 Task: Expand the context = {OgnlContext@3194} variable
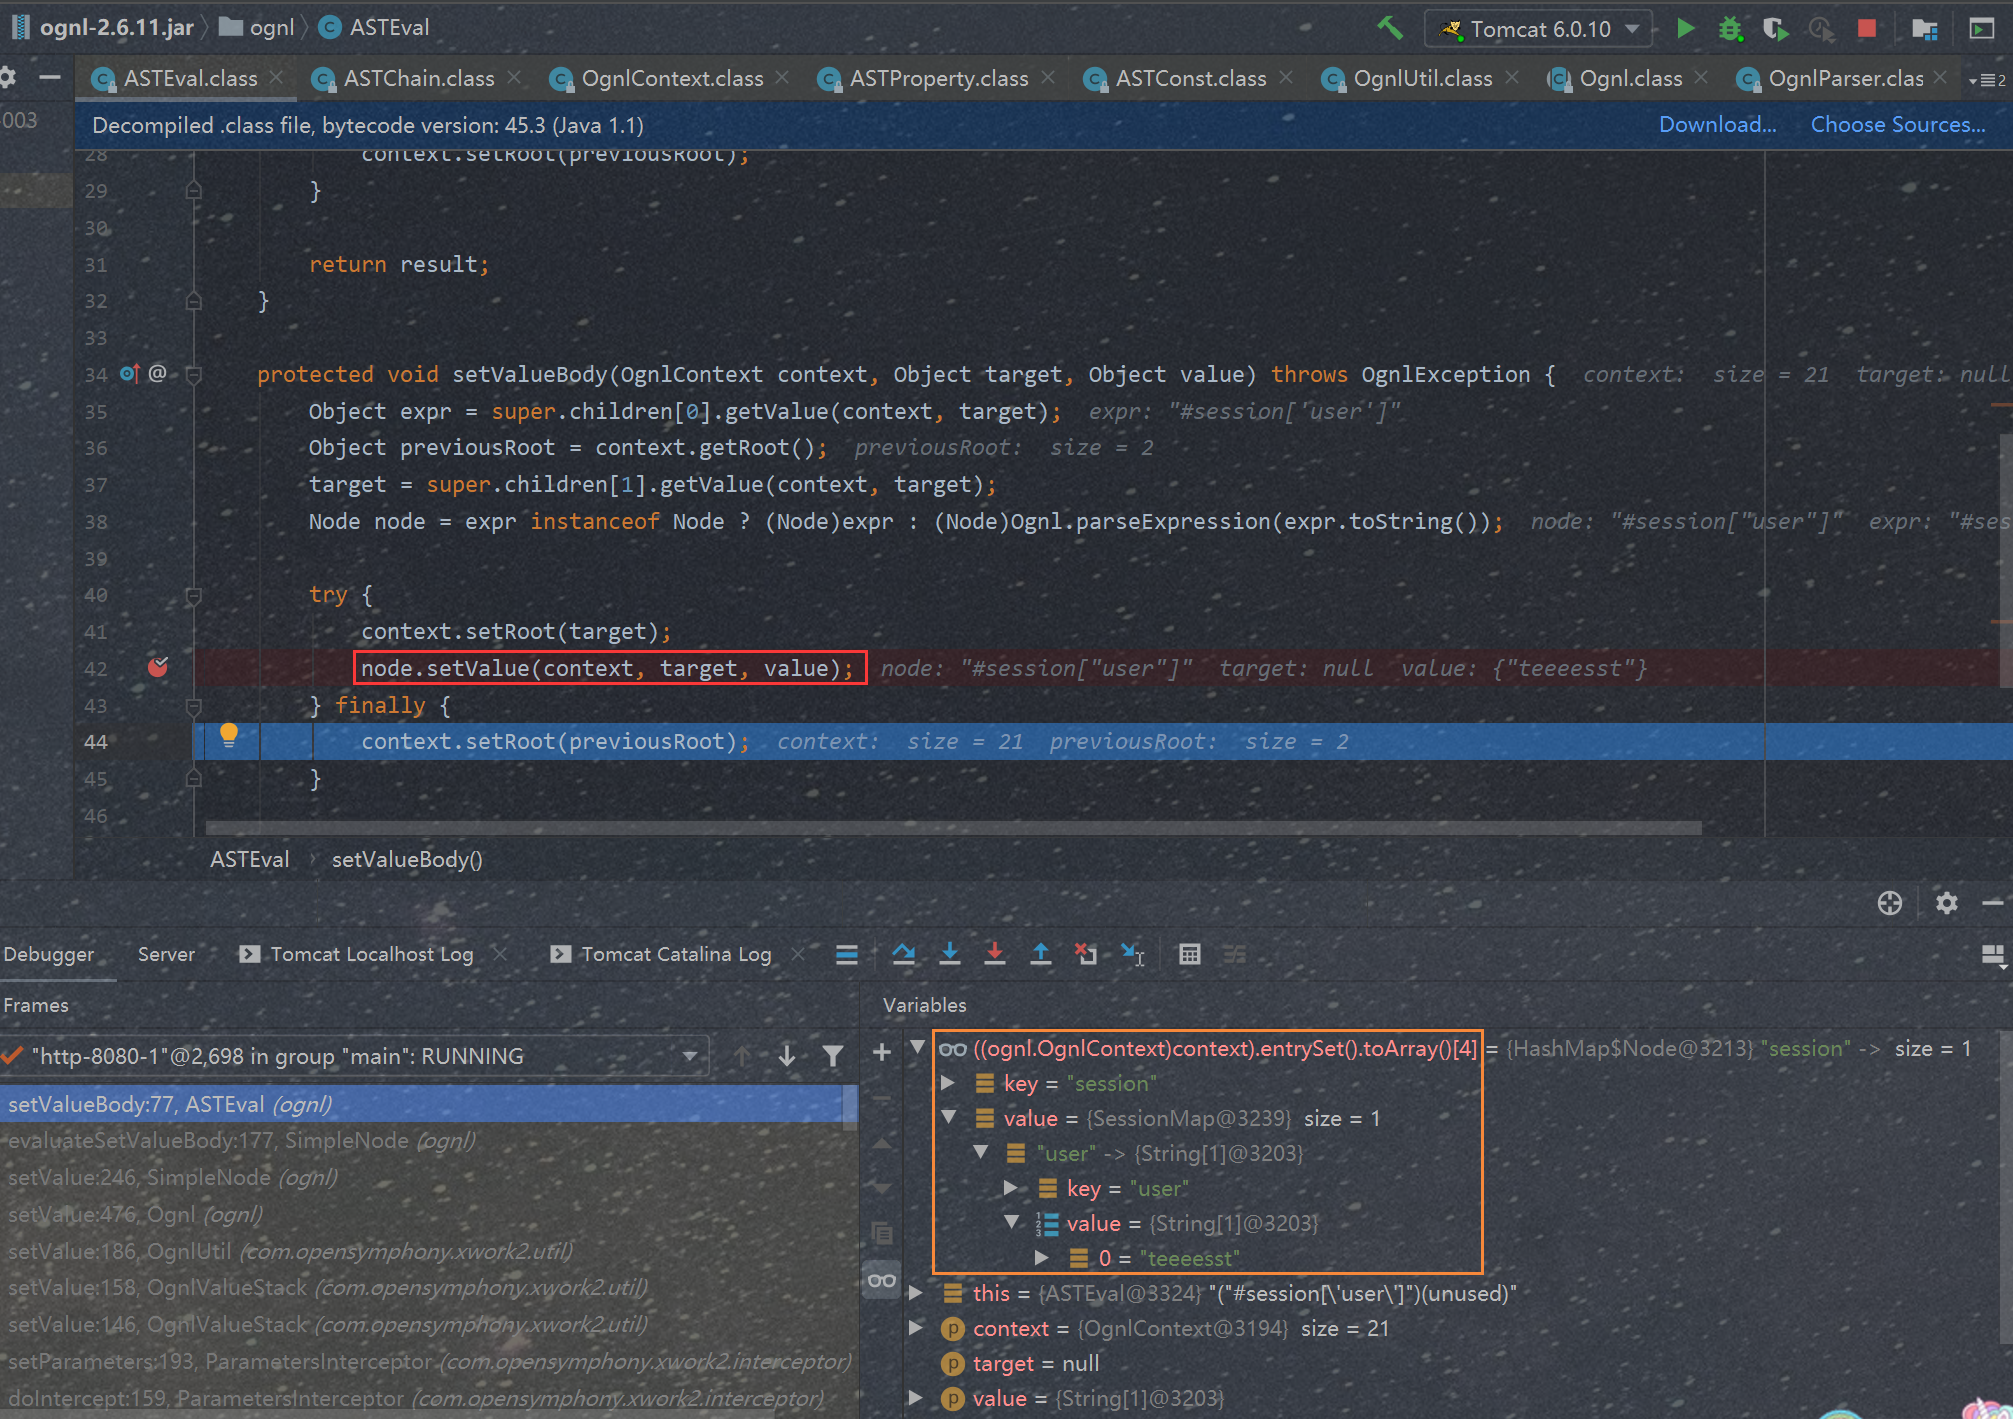point(915,1328)
